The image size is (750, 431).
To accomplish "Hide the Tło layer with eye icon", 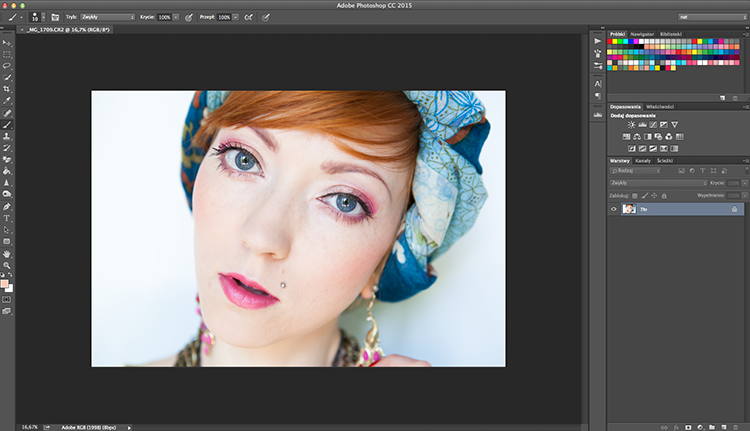I will point(614,209).
